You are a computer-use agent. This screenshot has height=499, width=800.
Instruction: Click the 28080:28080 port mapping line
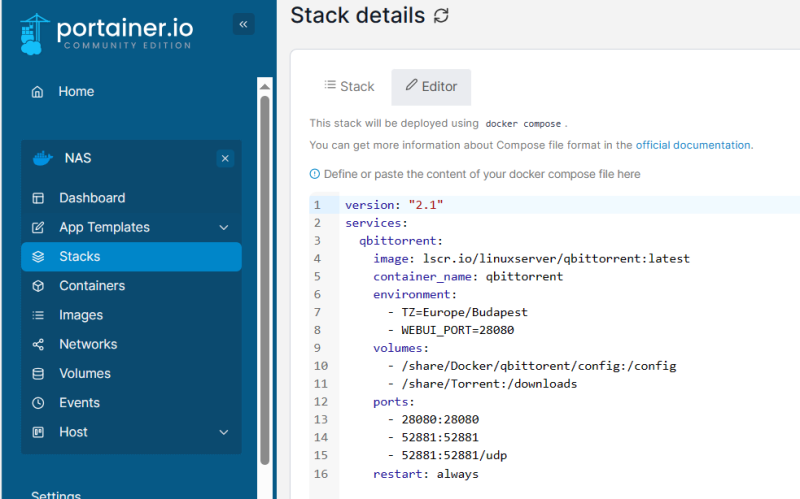(x=433, y=419)
